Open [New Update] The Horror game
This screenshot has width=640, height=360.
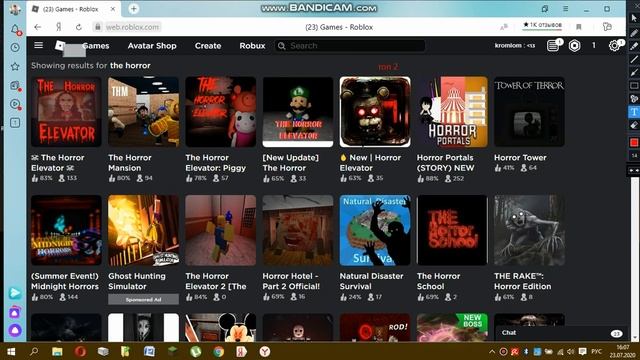point(298,111)
